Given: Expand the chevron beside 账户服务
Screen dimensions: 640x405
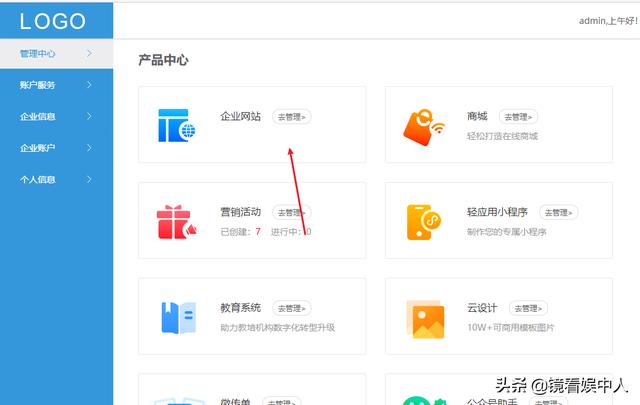Looking at the screenshot, I should pos(89,85).
